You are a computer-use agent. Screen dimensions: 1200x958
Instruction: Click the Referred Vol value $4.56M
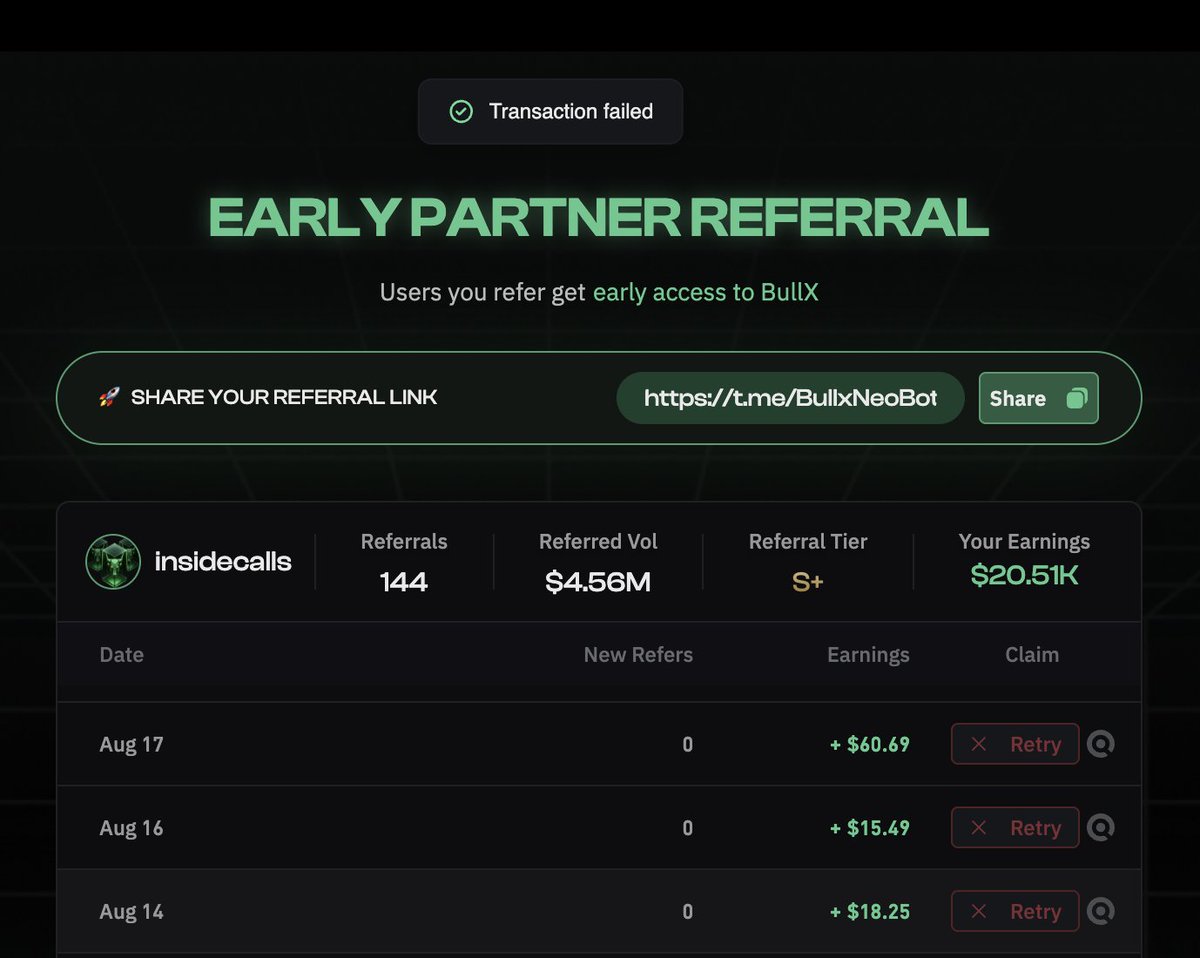[598, 582]
